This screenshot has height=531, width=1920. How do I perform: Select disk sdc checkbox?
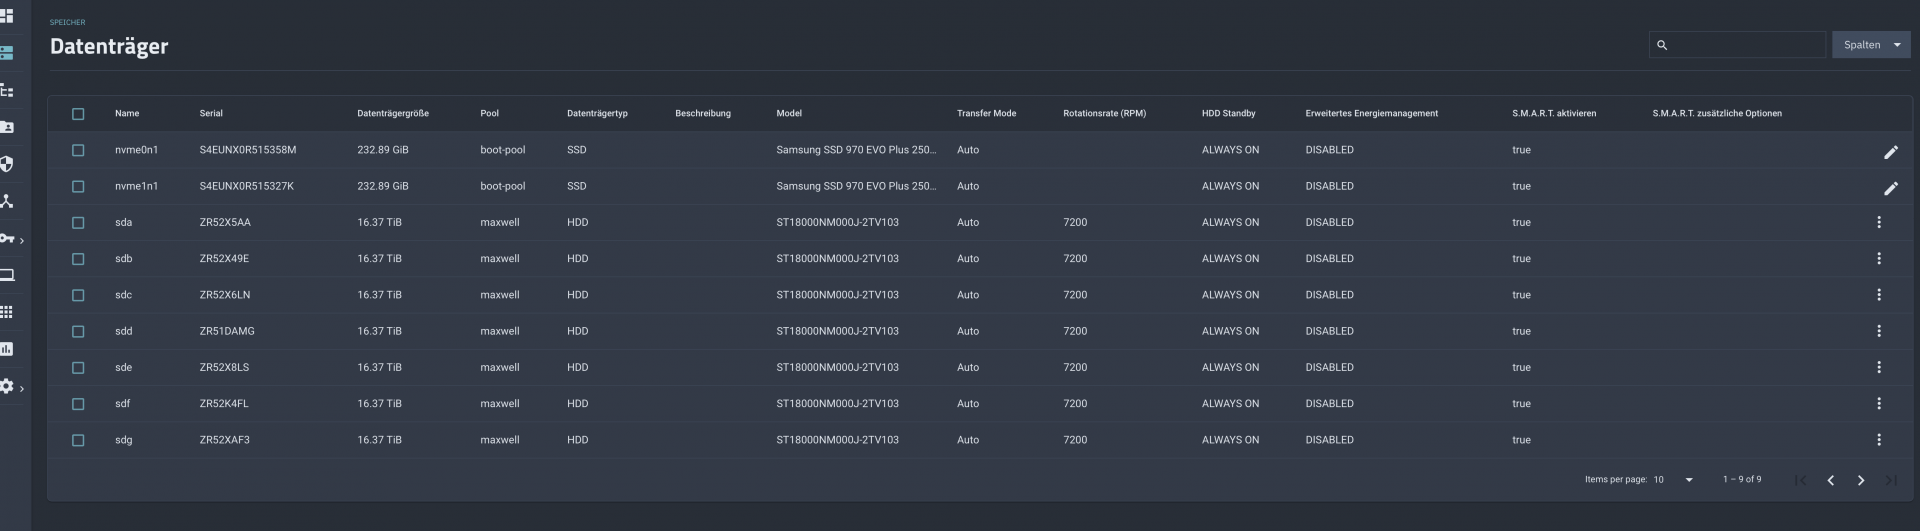coord(78,295)
